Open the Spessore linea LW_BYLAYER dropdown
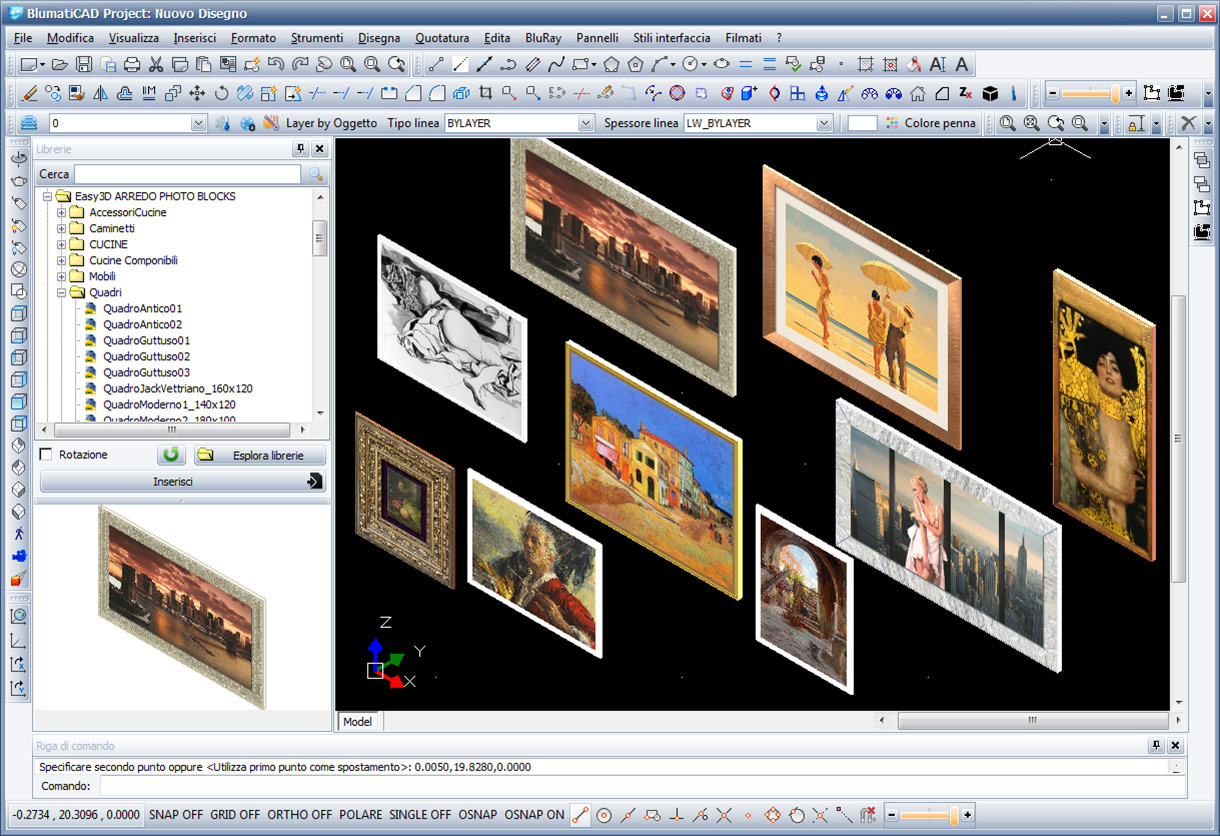 point(824,123)
